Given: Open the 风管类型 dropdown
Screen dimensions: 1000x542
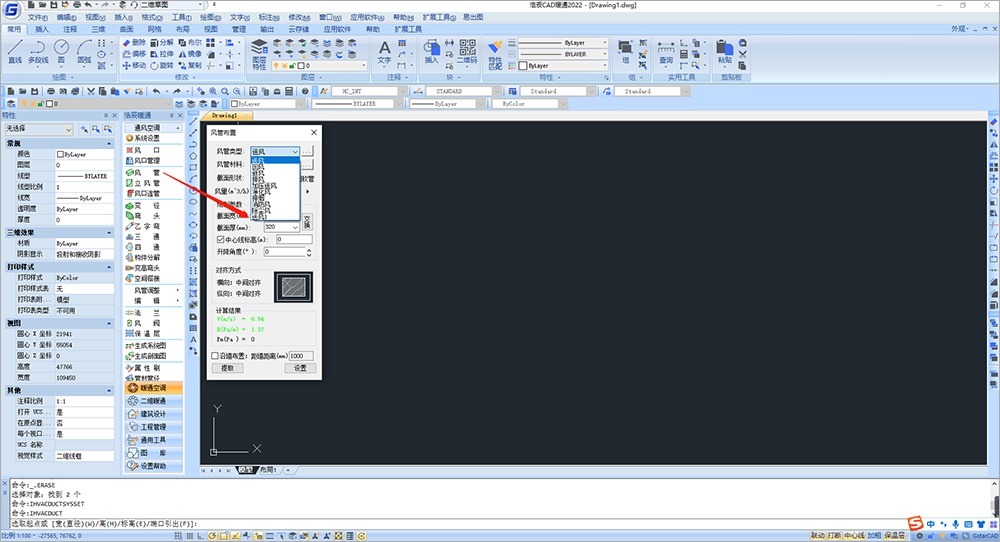Looking at the screenshot, I should pyautogui.click(x=294, y=151).
